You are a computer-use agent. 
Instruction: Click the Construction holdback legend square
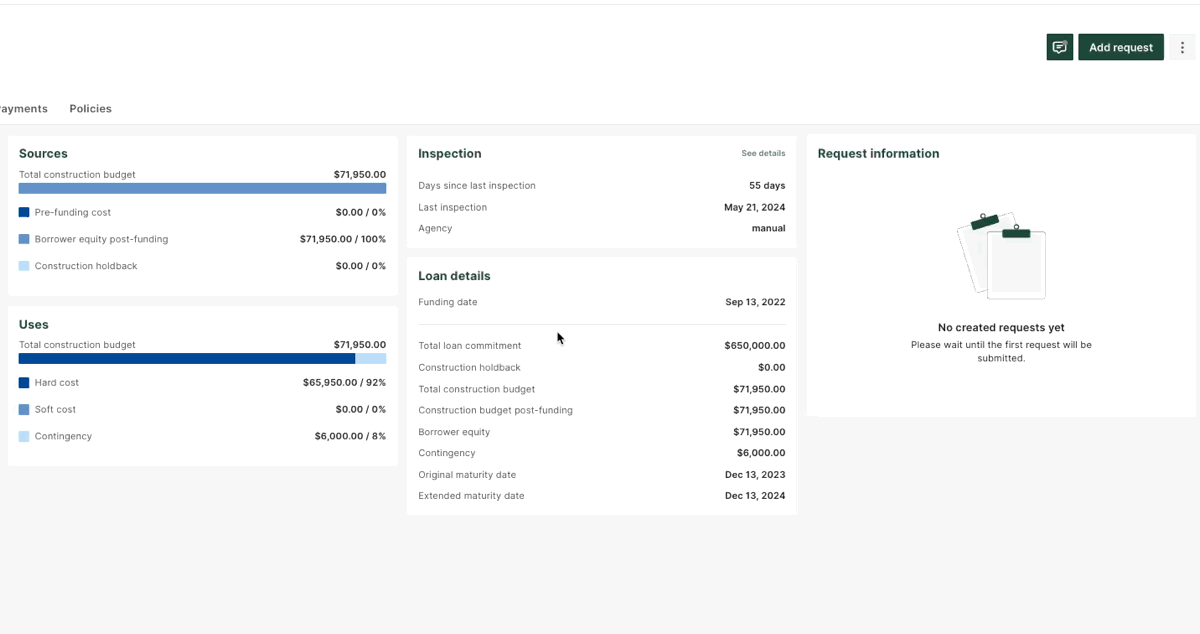pyautogui.click(x=24, y=266)
